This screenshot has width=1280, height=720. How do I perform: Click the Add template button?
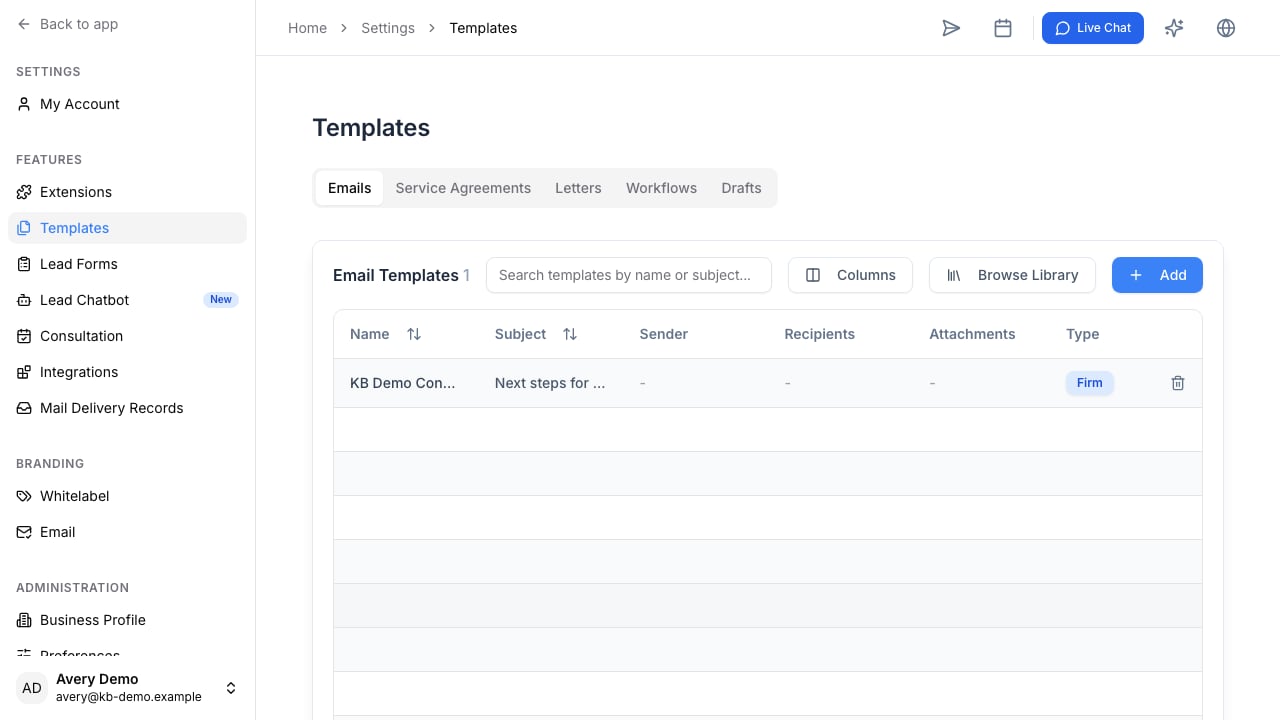(1157, 275)
